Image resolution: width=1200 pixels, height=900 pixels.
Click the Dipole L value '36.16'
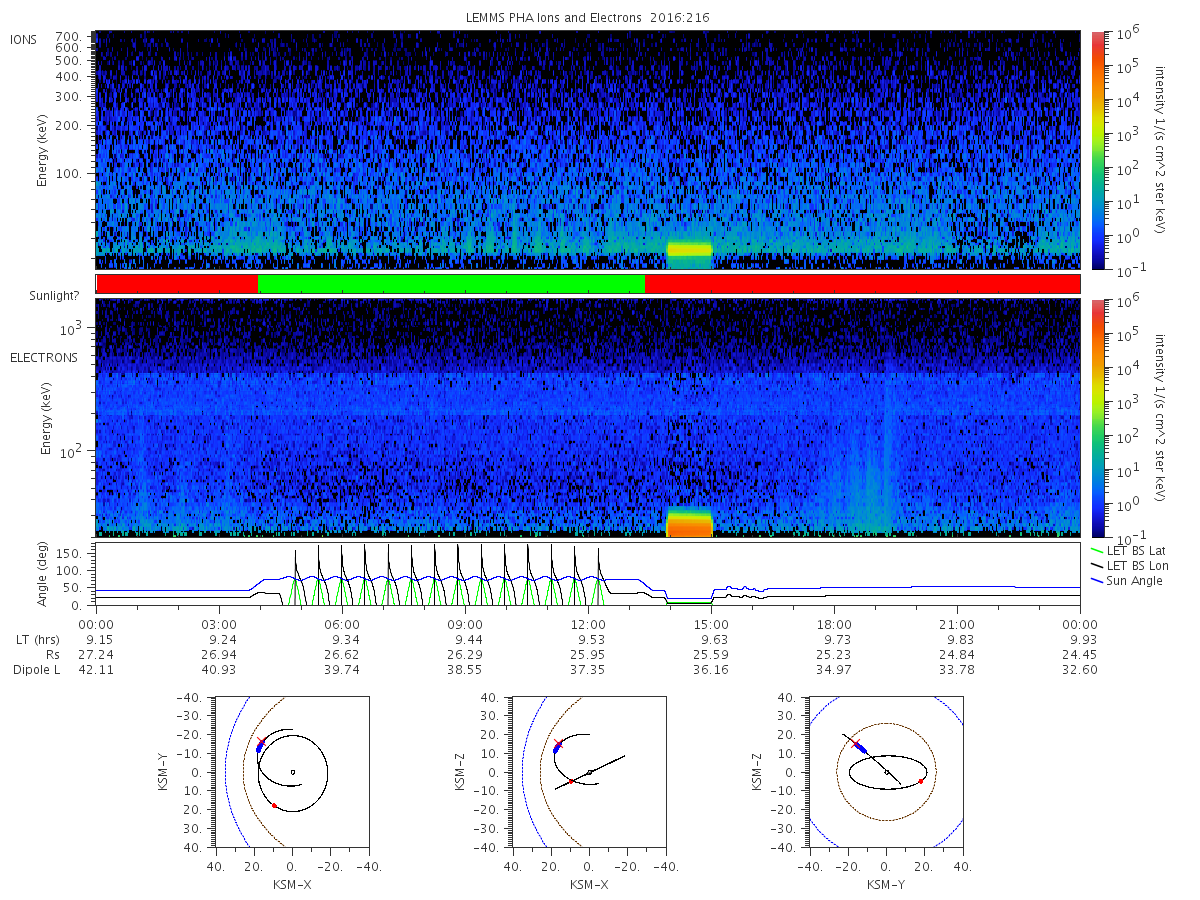point(711,670)
